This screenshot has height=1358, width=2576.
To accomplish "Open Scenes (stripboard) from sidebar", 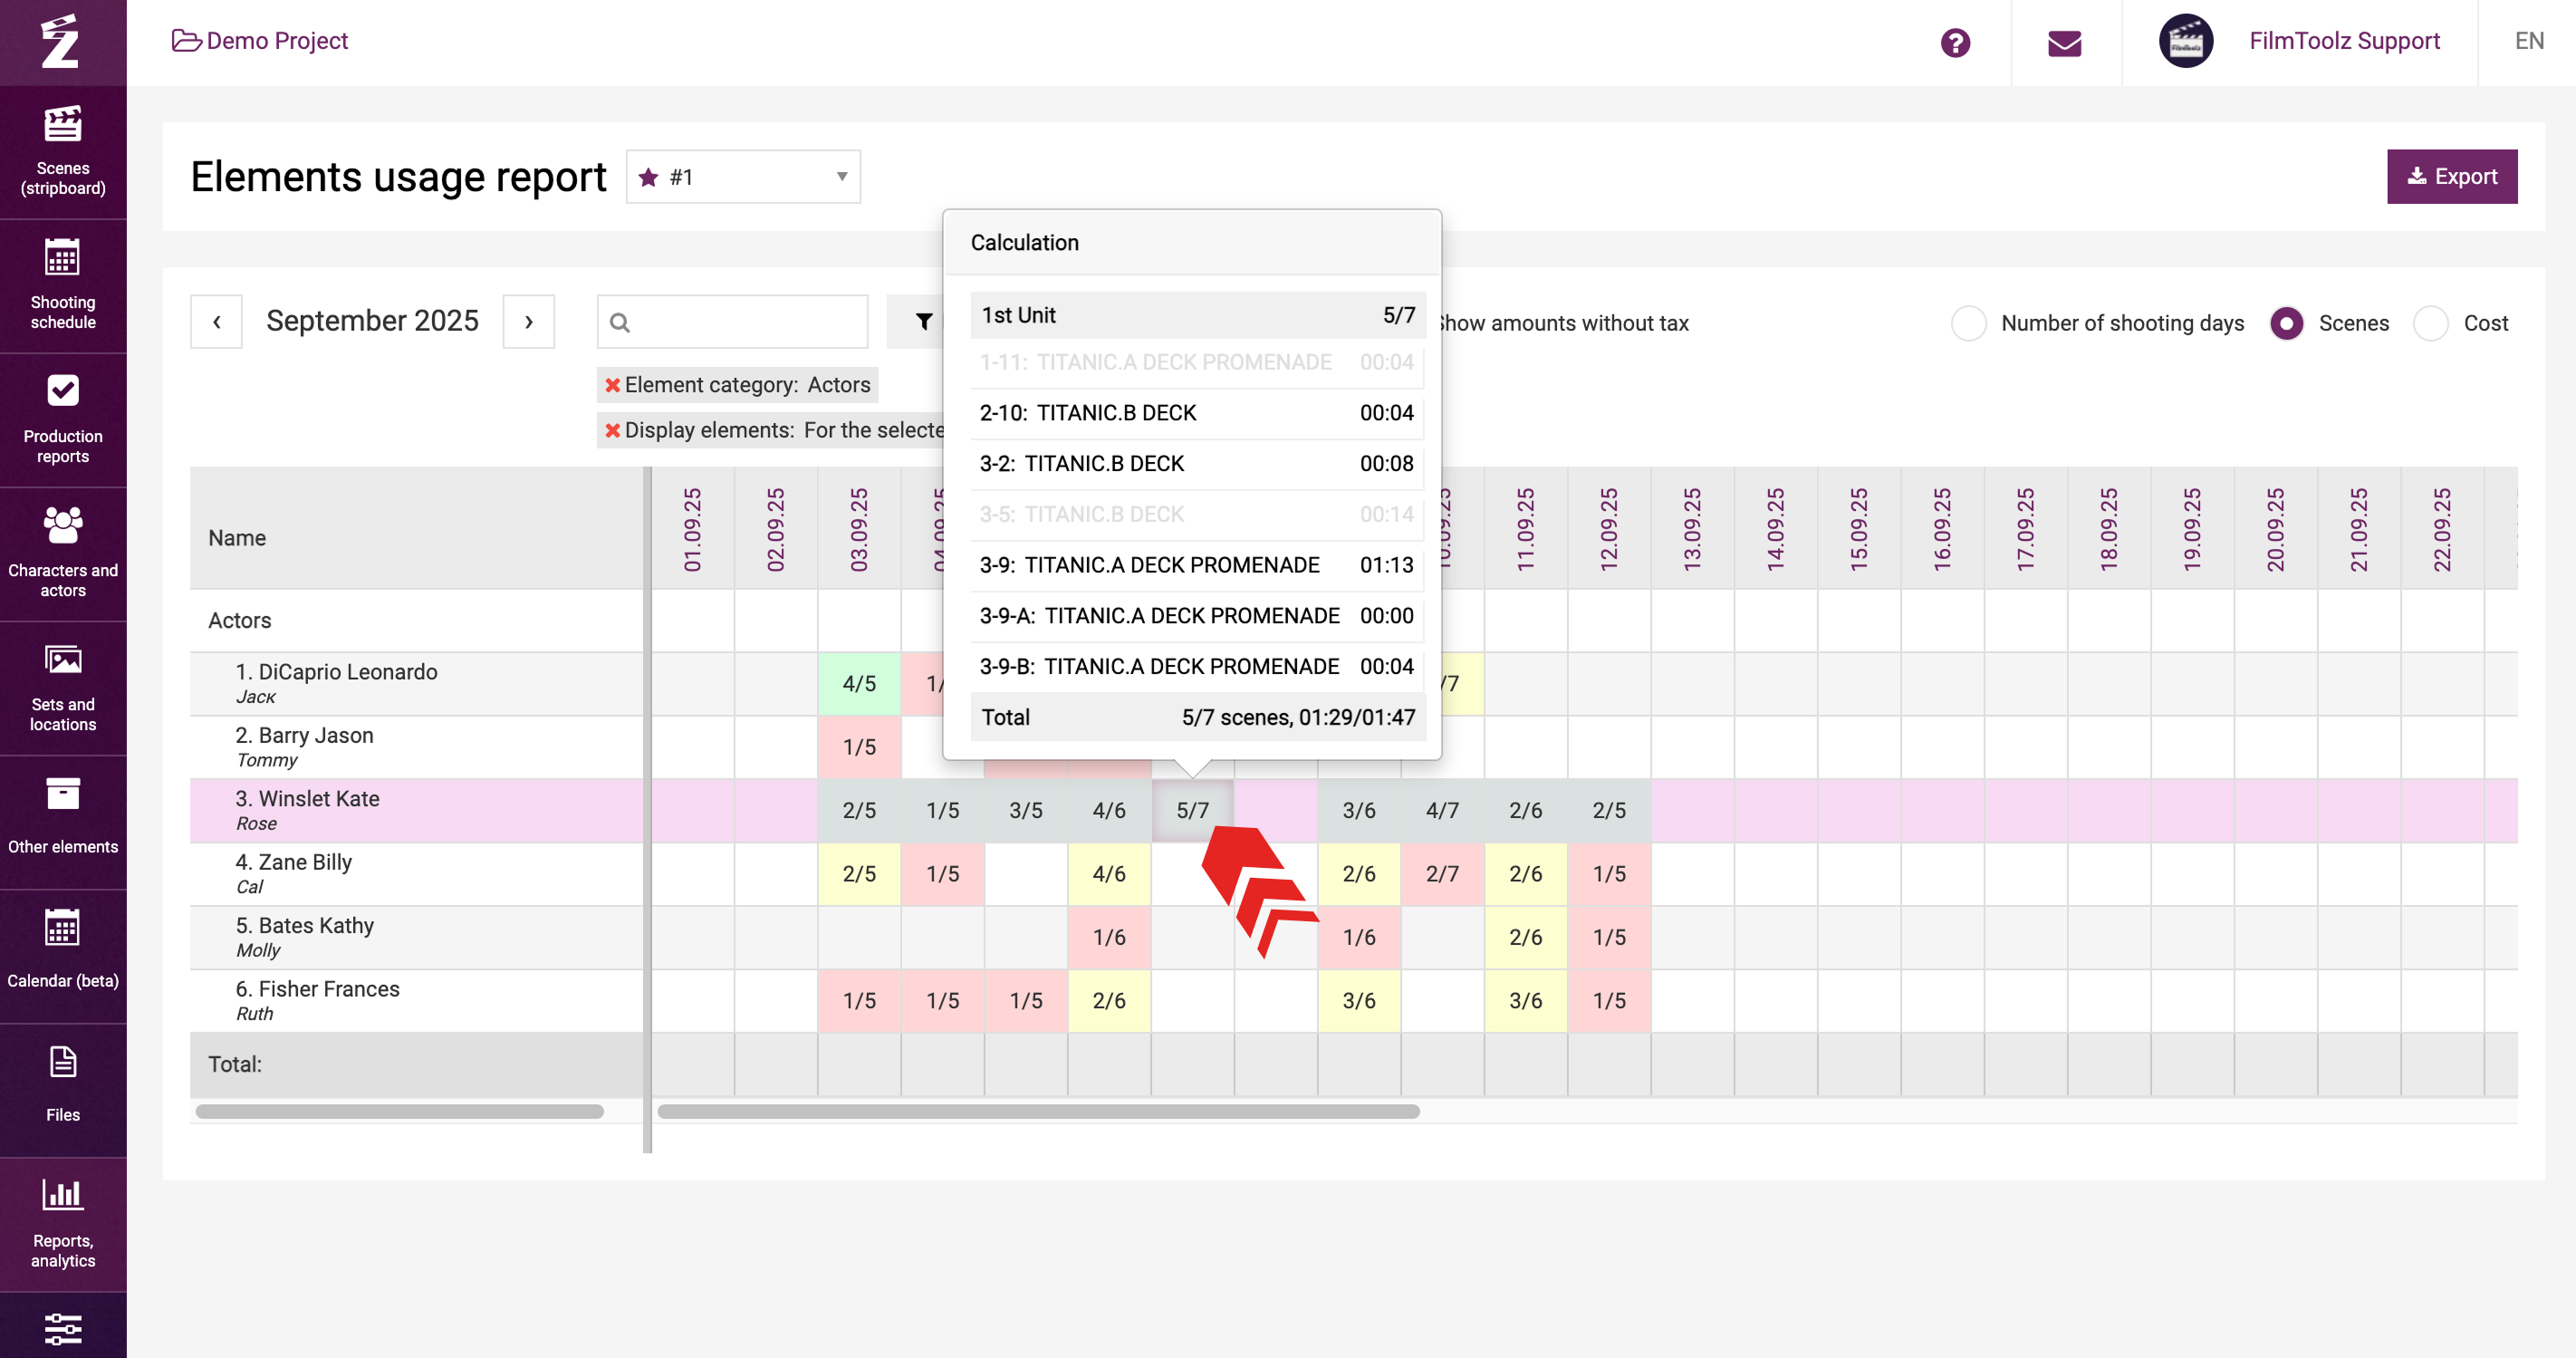I will pos(63,151).
